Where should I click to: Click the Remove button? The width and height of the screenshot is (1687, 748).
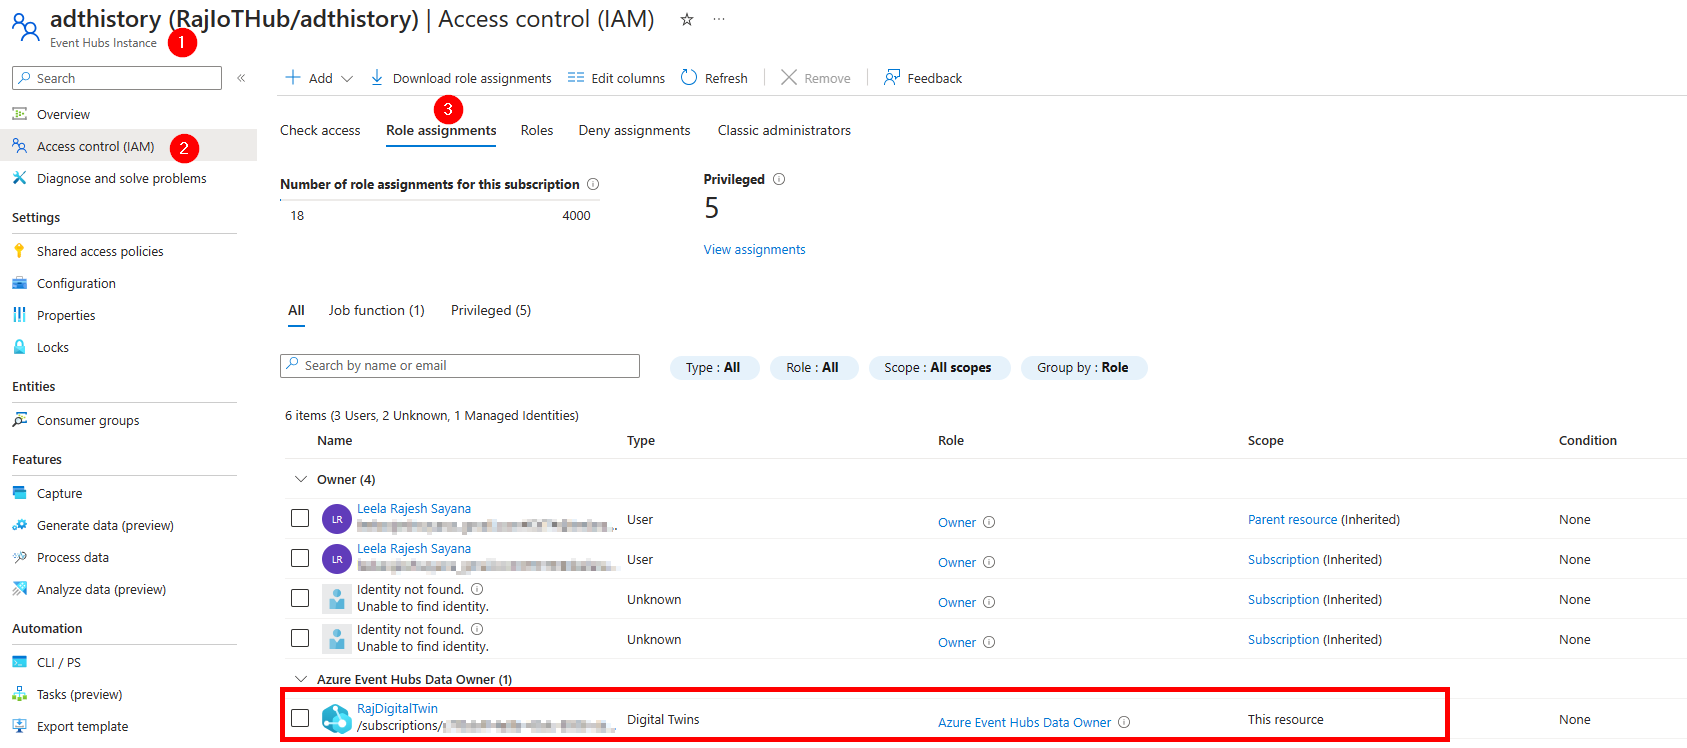pos(816,78)
